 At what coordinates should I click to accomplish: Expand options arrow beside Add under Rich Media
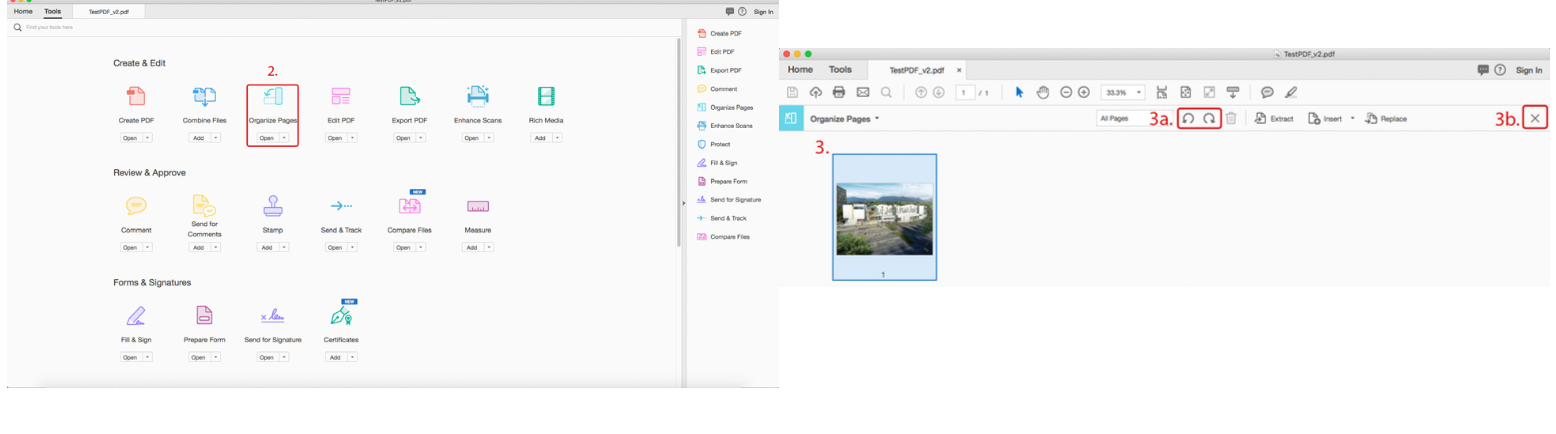click(x=555, y=138)
